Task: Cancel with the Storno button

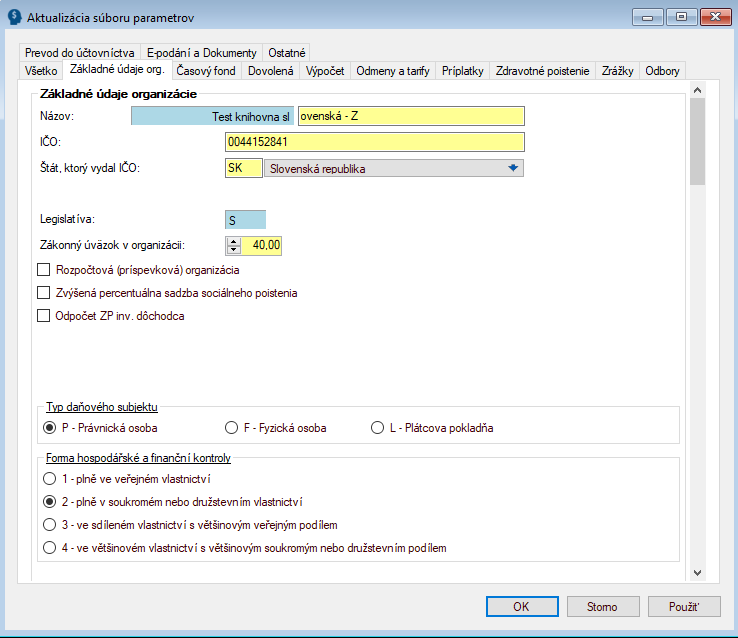Action: (x=603, y=606)
